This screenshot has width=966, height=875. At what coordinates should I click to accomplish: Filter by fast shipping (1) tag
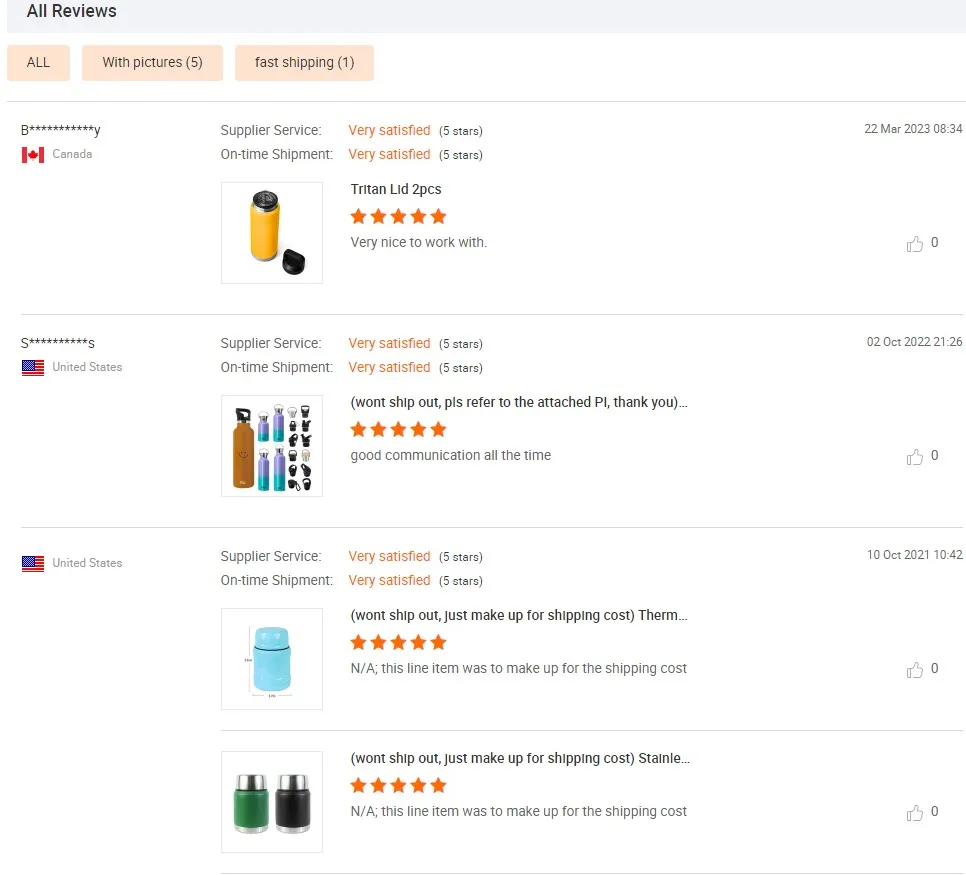click(x=304, y=62)
